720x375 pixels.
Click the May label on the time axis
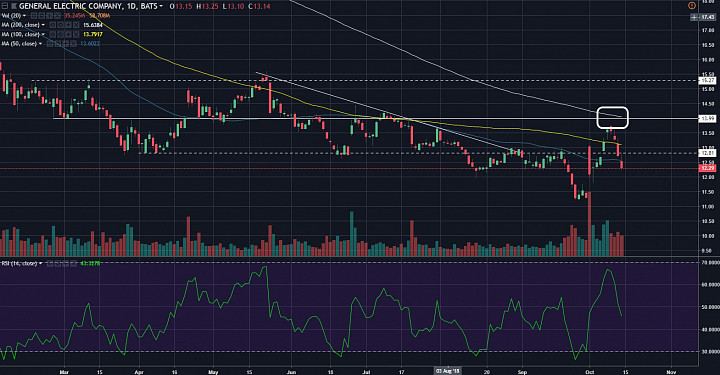(x=213, y=371)
